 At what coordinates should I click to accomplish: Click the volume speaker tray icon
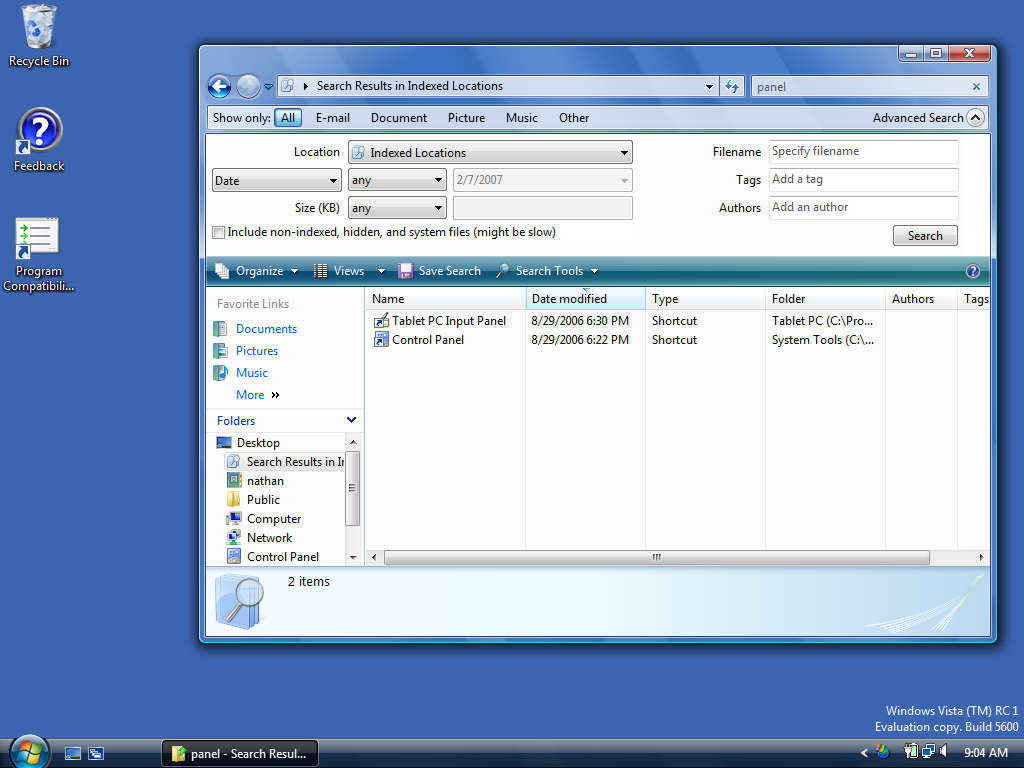pos(944,751)
